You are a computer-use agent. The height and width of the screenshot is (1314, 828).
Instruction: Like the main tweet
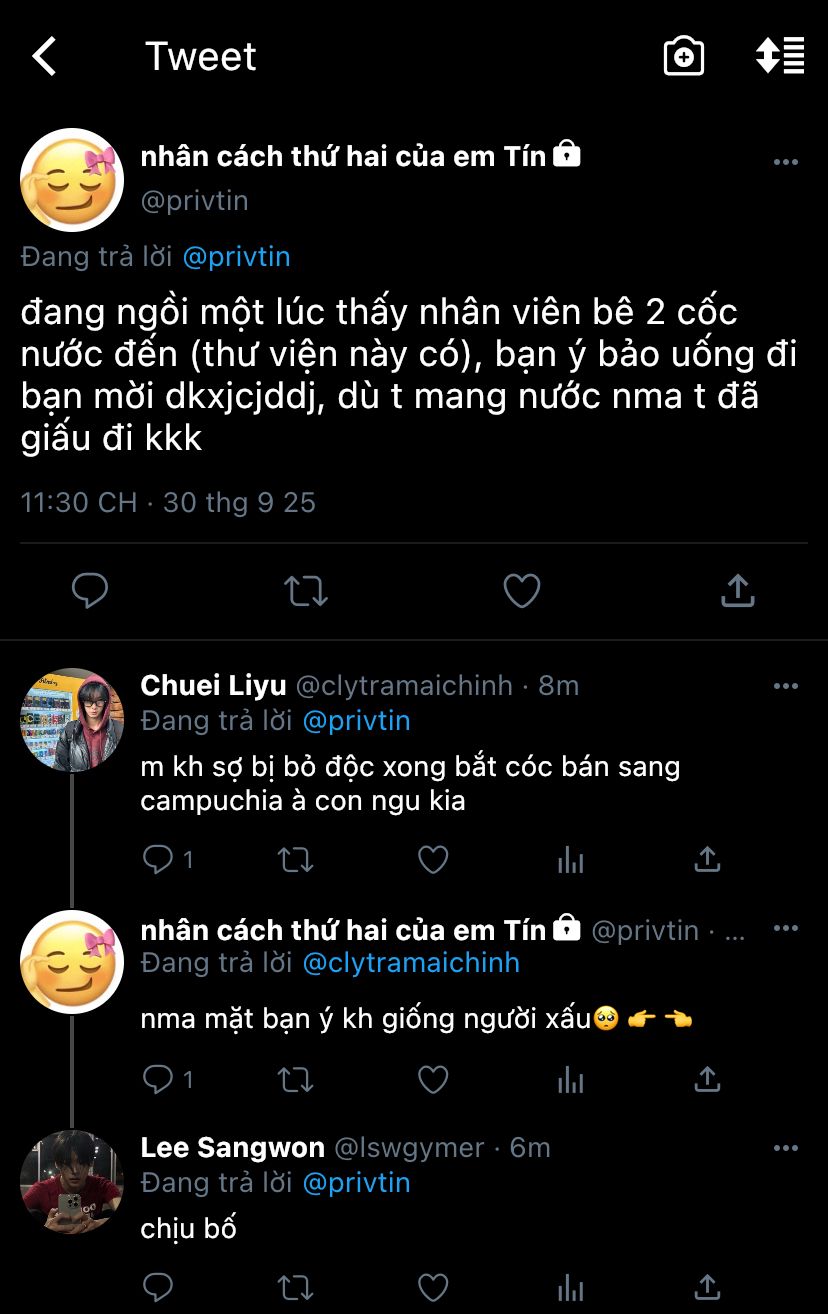pyautogui.click(x=521, y=591)
